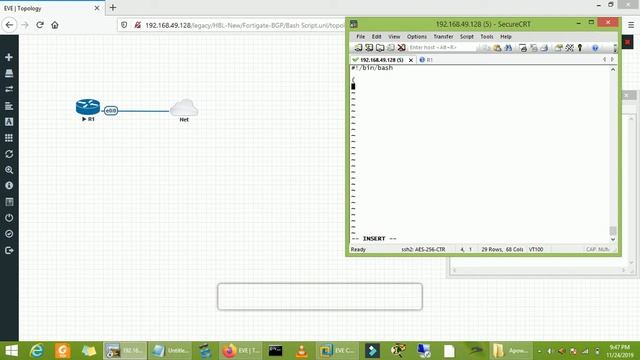Click the power icon in EVE sidebar
Screen dimensions: 640x360
pyautogui.click(x=9, y=218)
